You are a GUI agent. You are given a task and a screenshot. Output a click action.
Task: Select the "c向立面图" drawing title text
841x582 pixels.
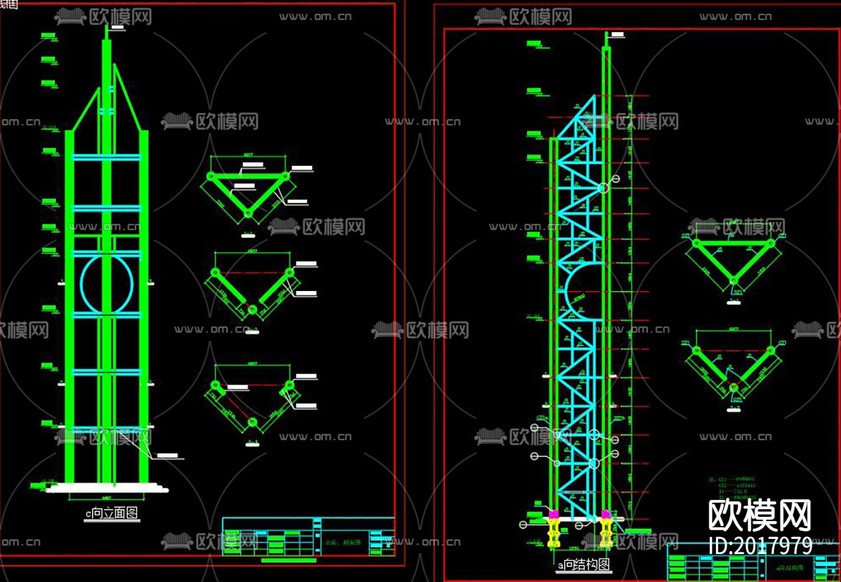point(113,513)
